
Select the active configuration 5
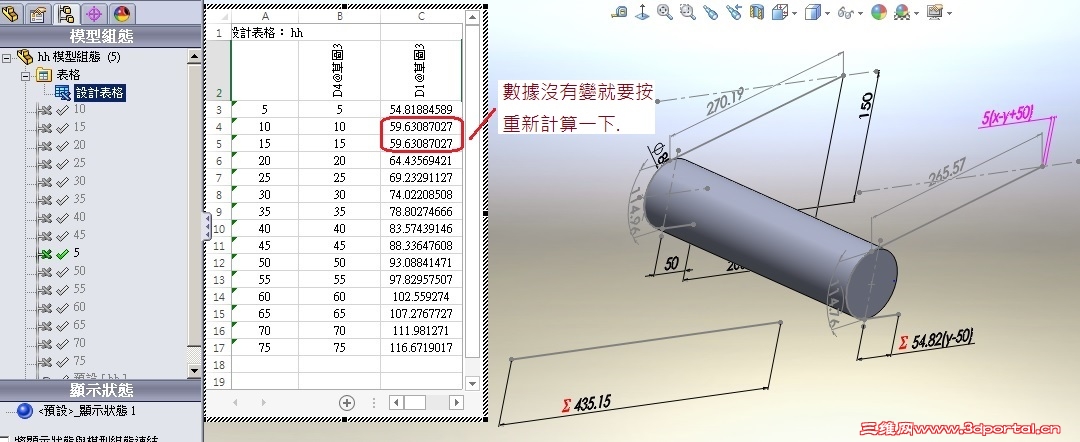[76, 253]
